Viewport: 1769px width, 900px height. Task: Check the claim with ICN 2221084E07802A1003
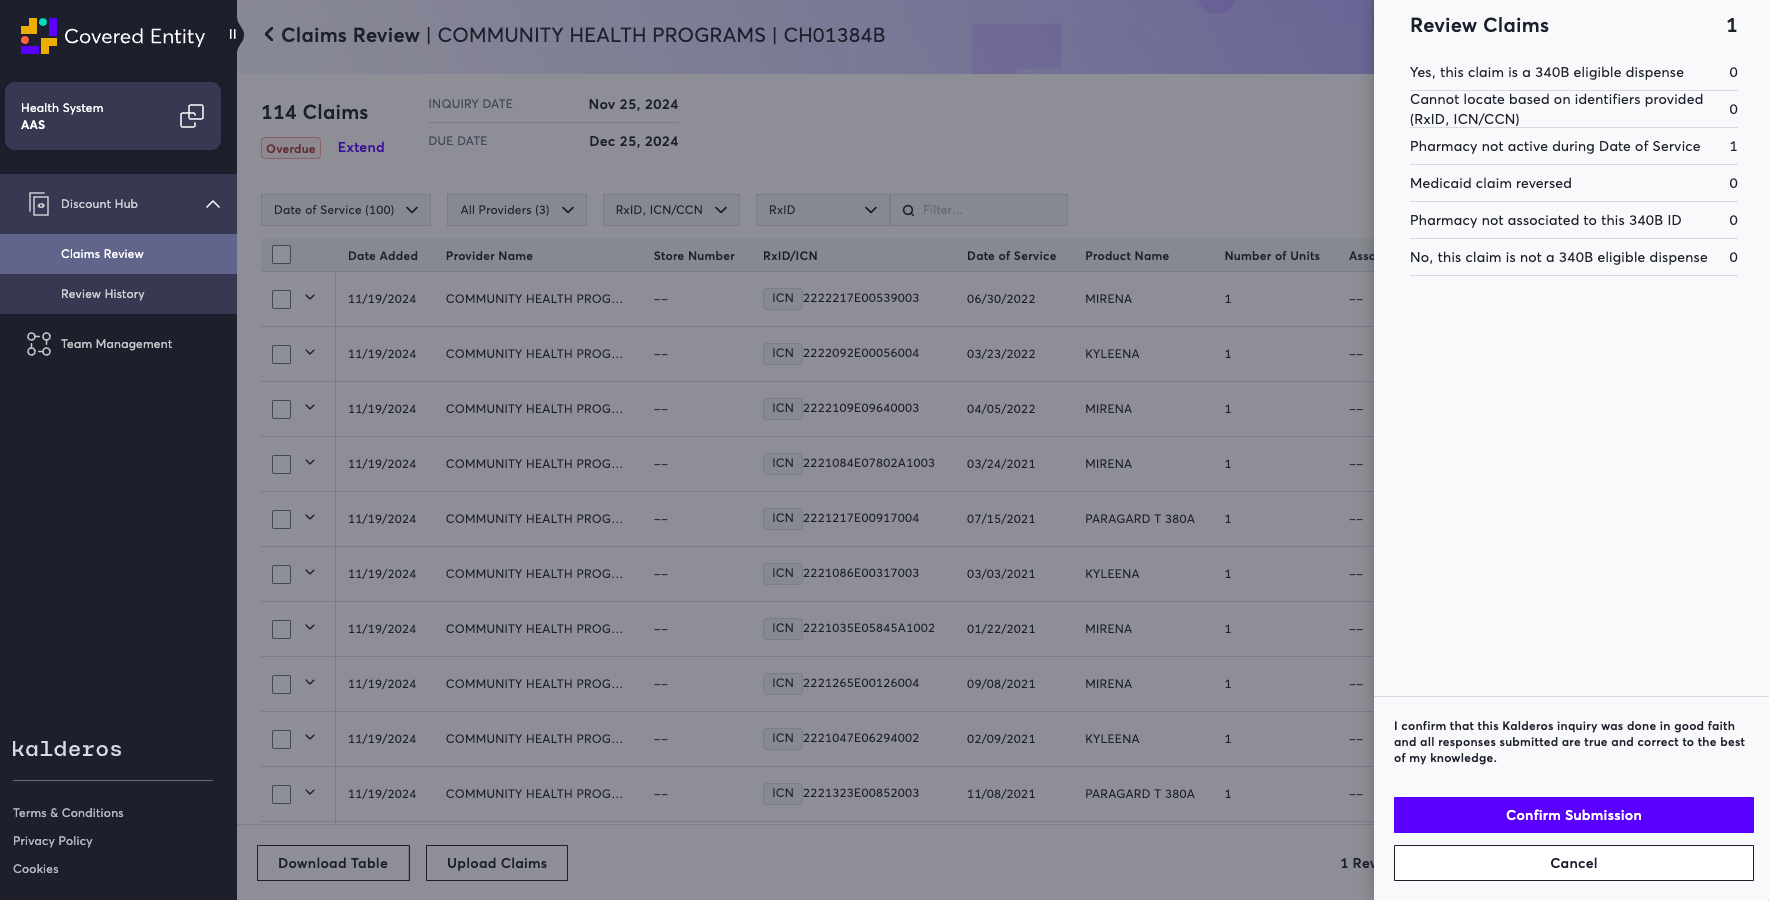point(282,464)
